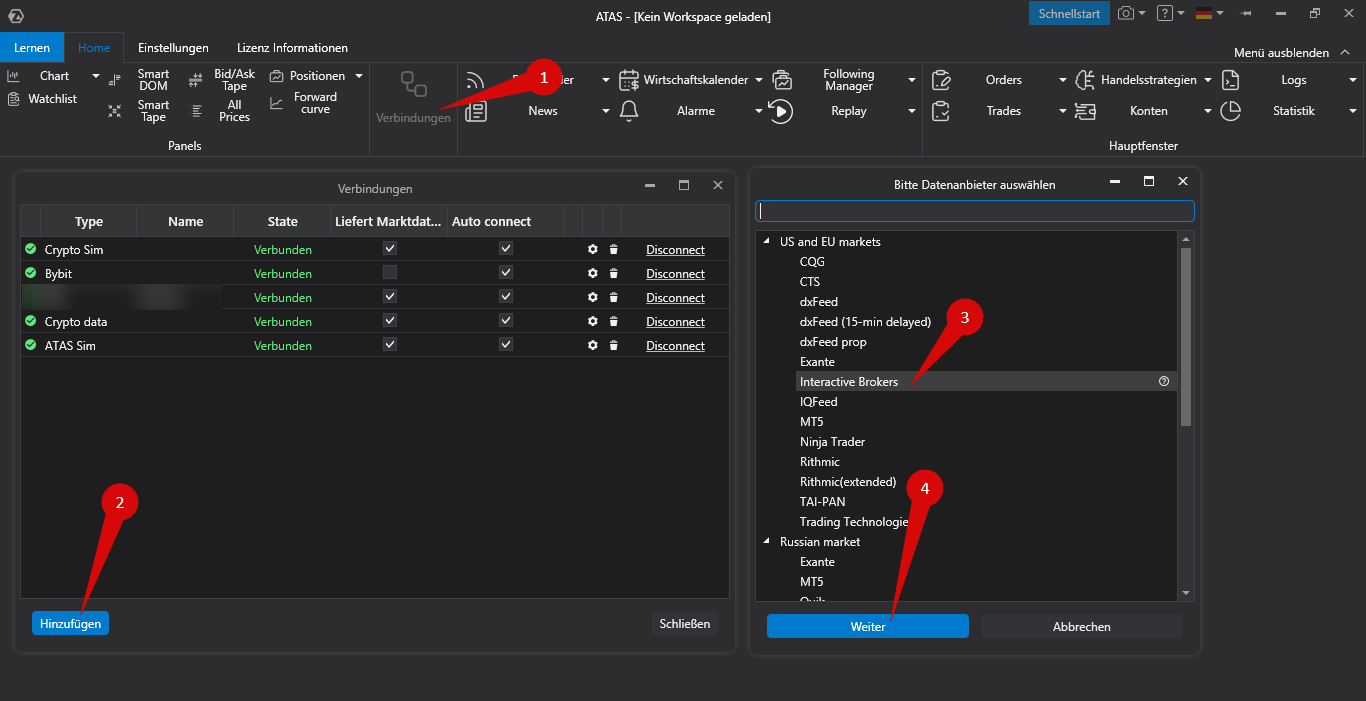Toggle Auto connect checkbox for Crypto data
Viewport: 1366px width, 701px height.
click(x=506, y=320)
